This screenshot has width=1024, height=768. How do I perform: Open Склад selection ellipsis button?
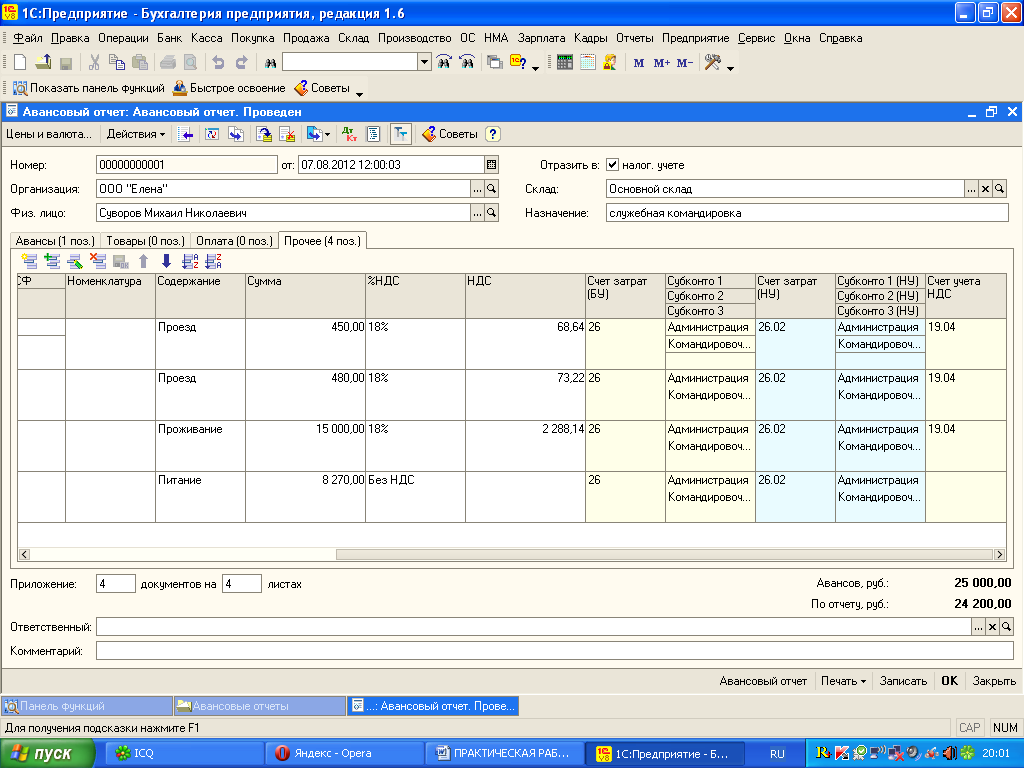point(971,189)
